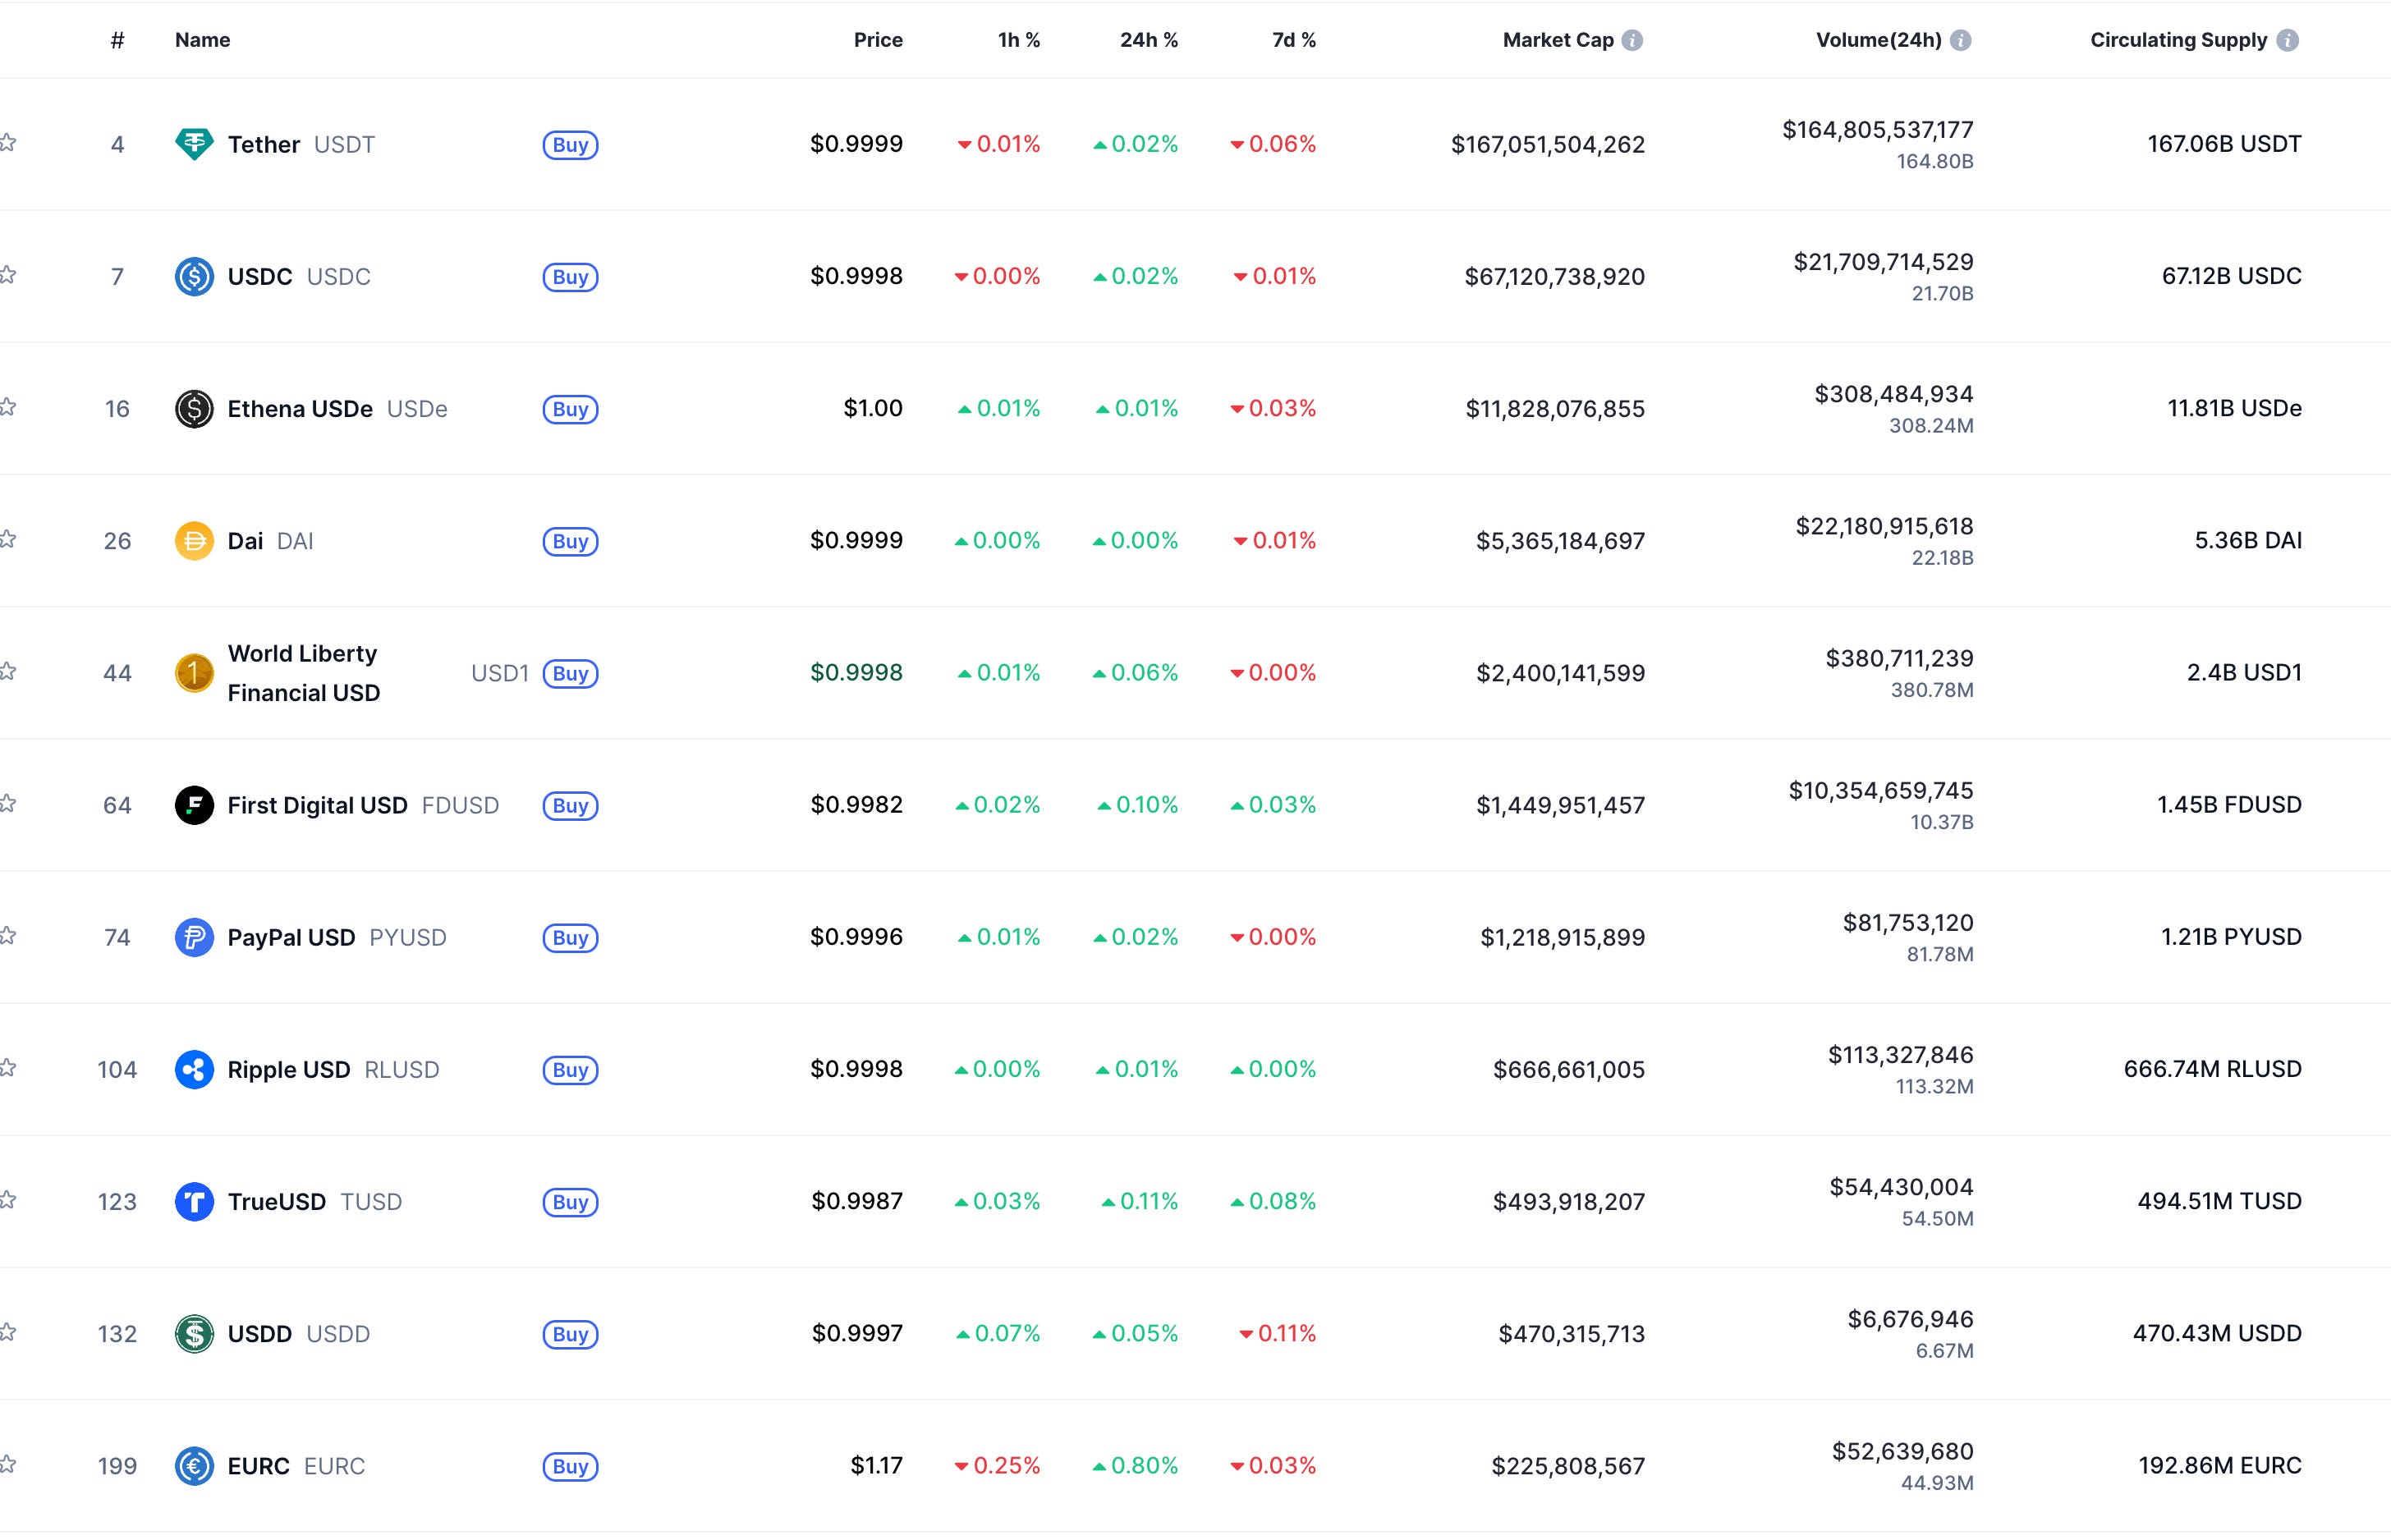Toggle the watchlist star for Ethena USDe
Viewport: 2391px width, 1540px height.
[x=8, y=407]
